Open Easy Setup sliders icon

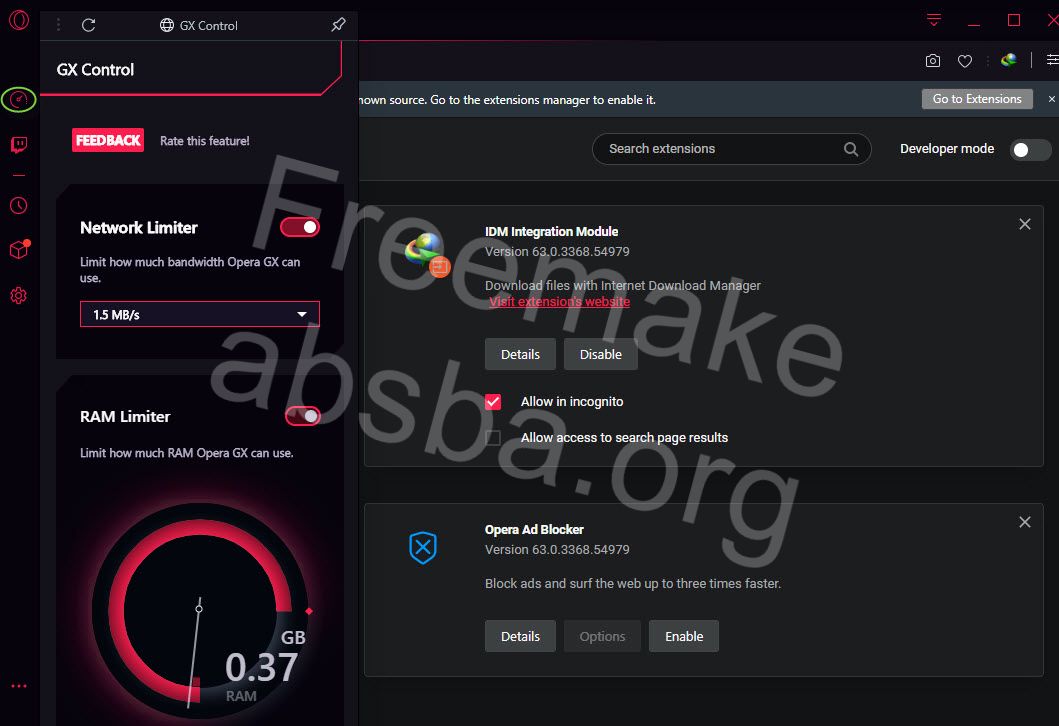1052,60
